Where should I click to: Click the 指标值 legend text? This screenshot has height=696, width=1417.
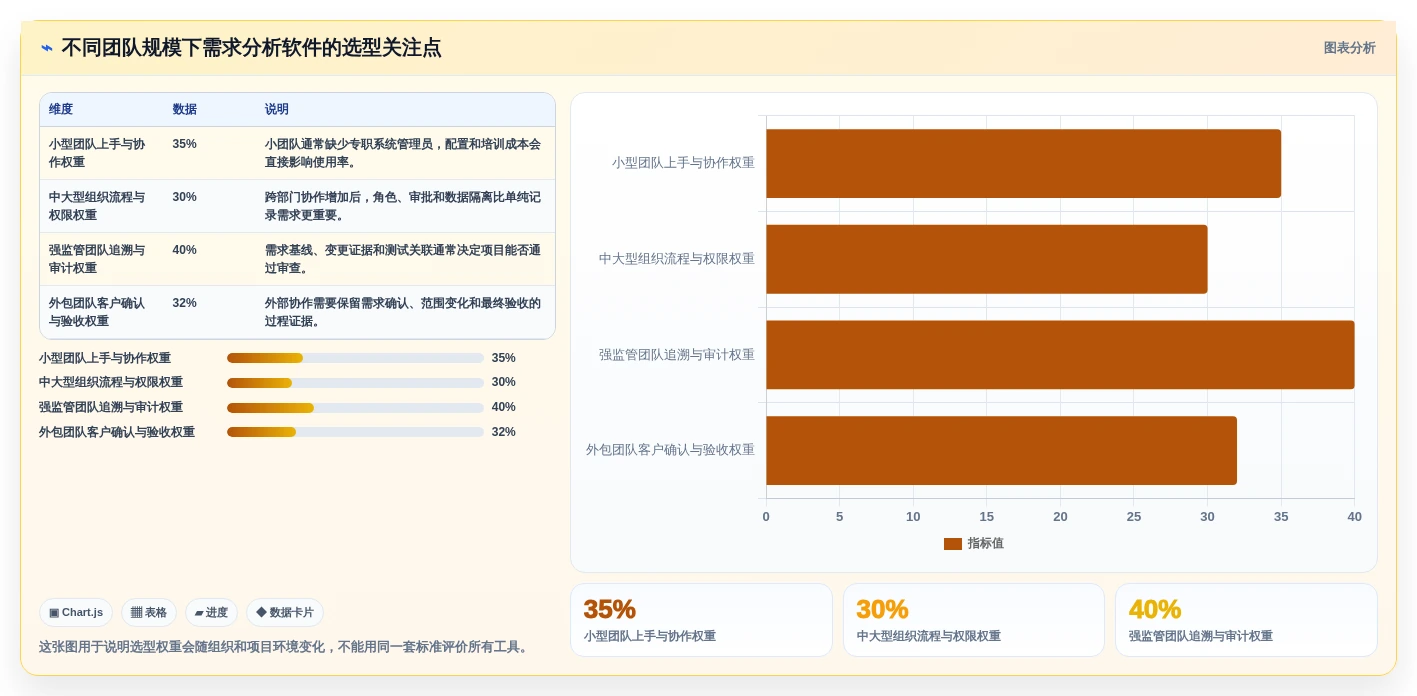(986, 544)
